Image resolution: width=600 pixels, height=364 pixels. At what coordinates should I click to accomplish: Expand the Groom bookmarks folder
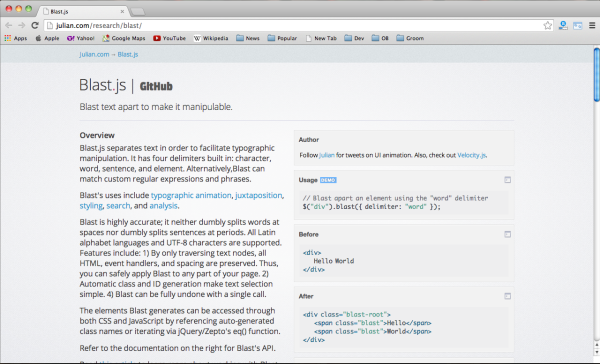pyautogui.click(x=410, y=38)
